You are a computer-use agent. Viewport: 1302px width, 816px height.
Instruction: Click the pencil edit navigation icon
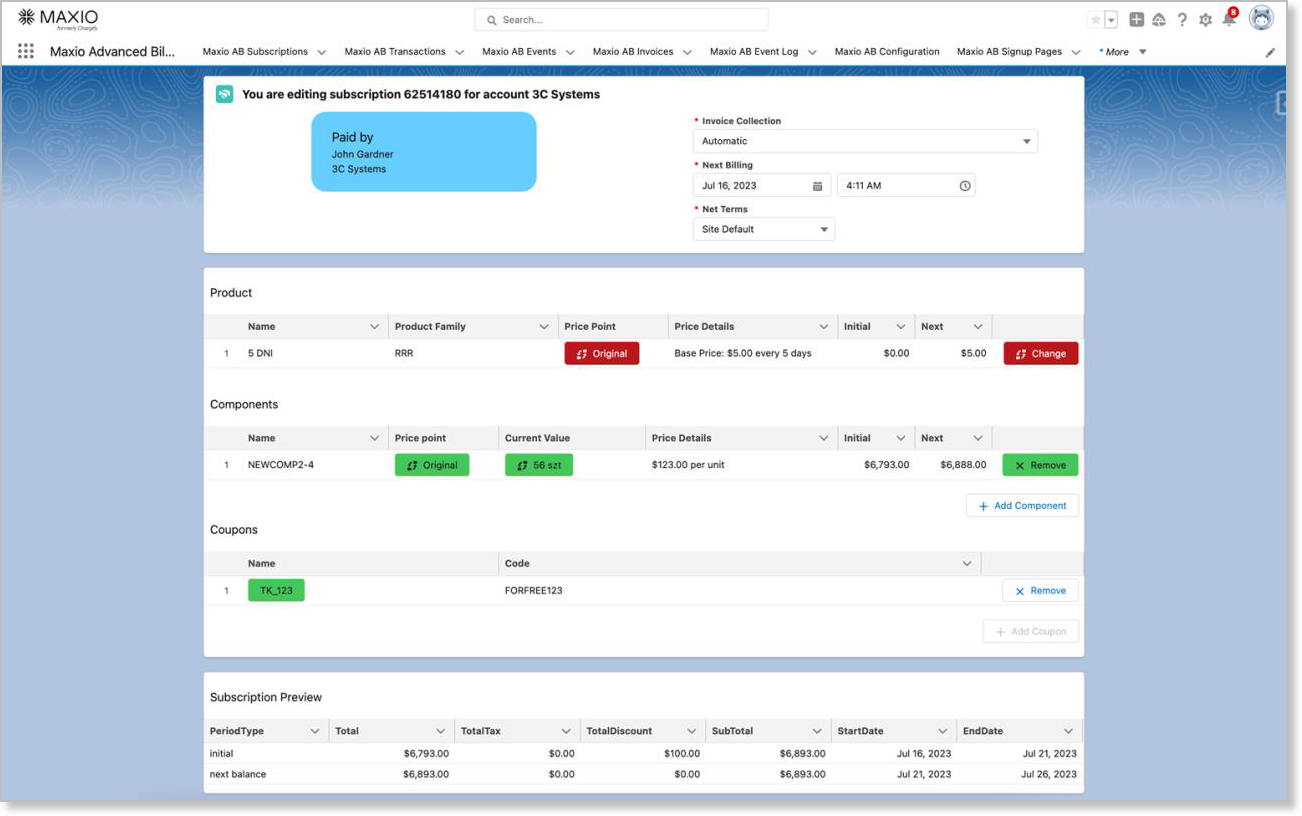pos(1270,52)
